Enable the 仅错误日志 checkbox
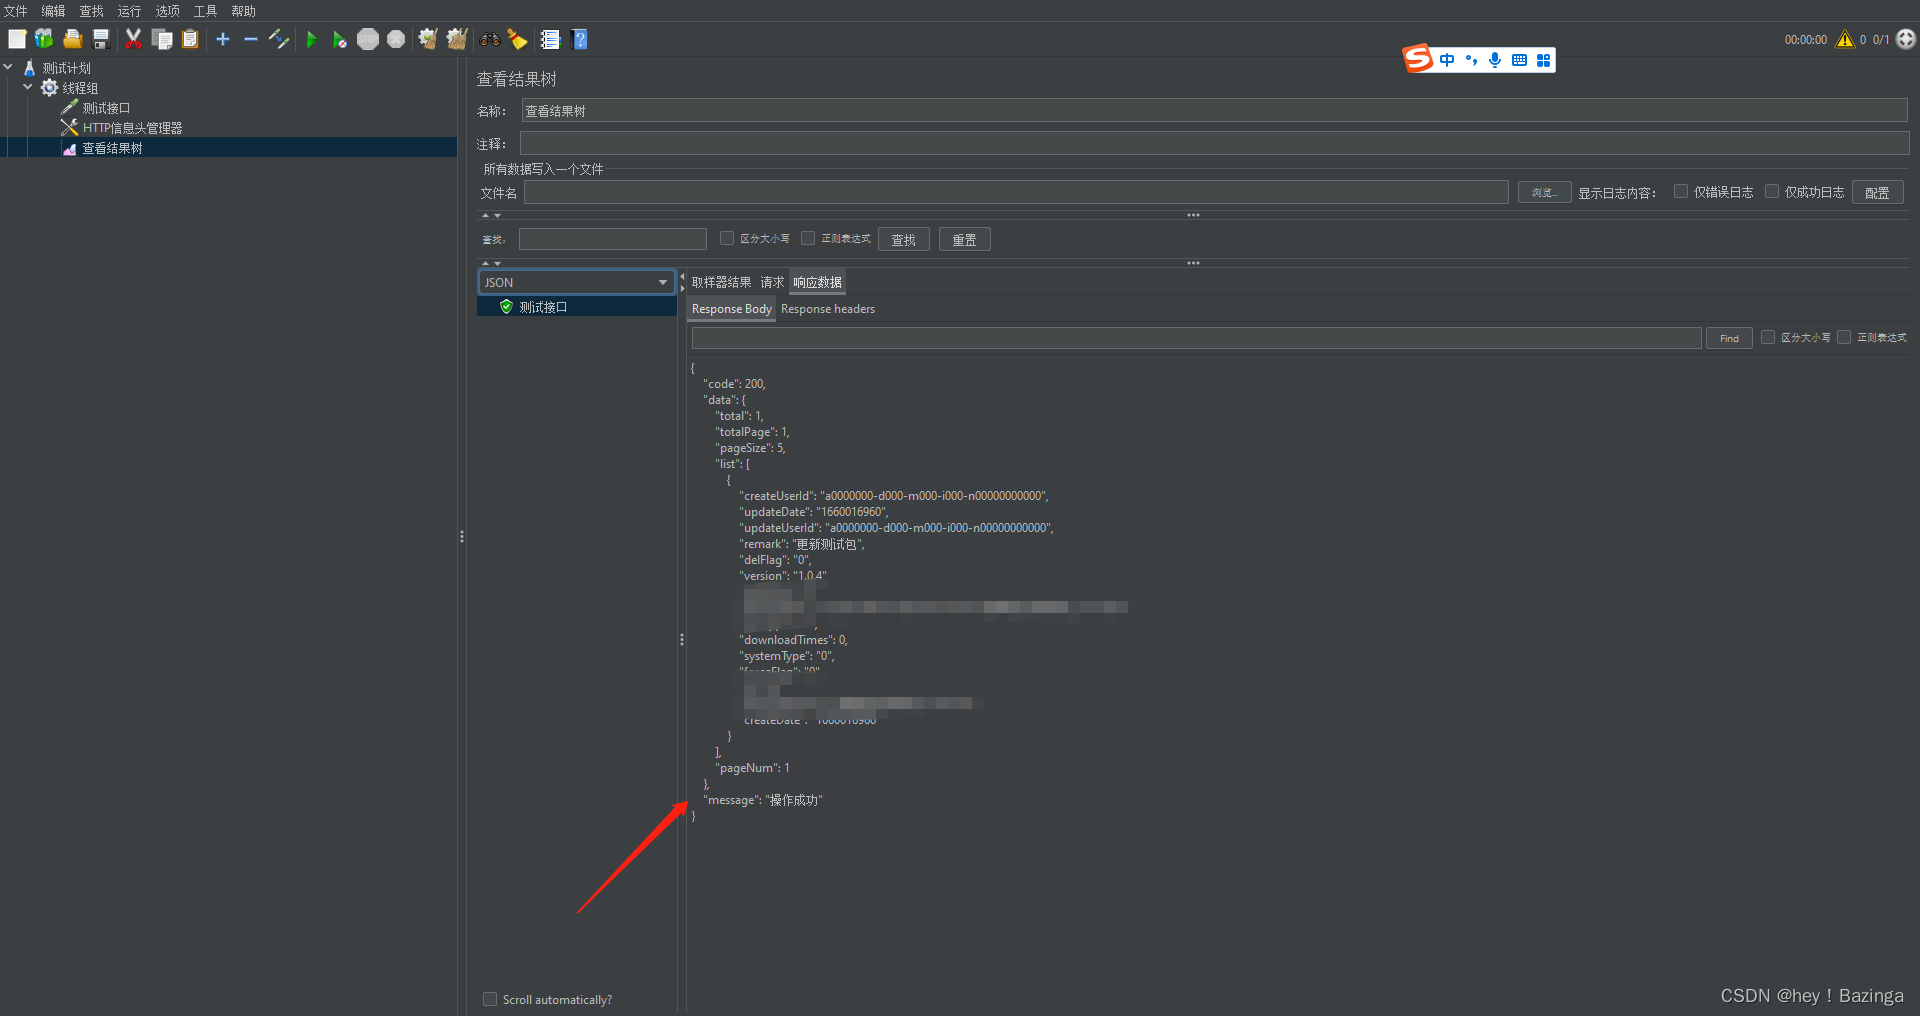Image resolution: width=1920 pixels, height=1016 pixels. click(1681, 192)
